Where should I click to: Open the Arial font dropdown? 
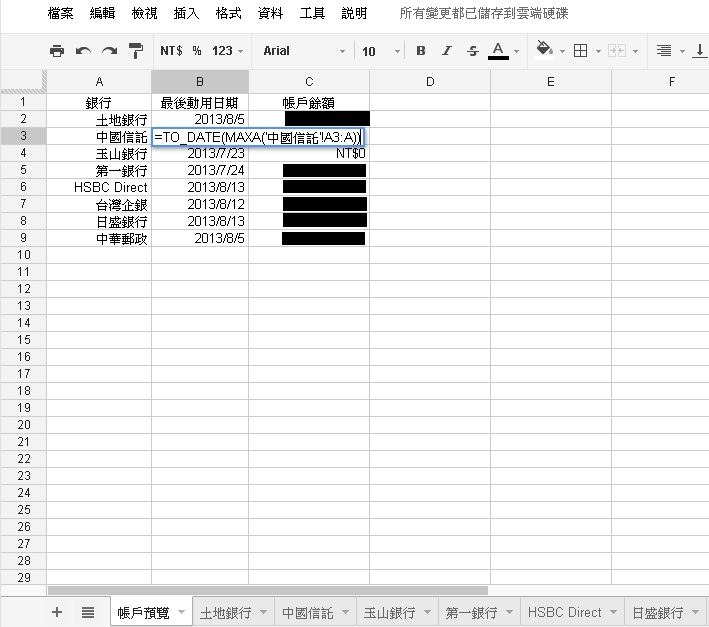(304, 51)
